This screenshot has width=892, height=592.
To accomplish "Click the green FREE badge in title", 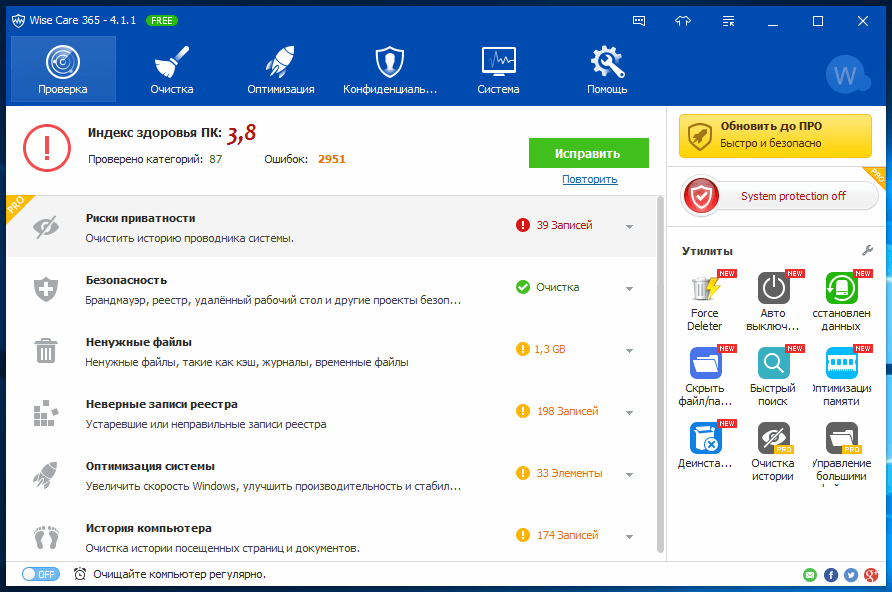I will point(162,20).
